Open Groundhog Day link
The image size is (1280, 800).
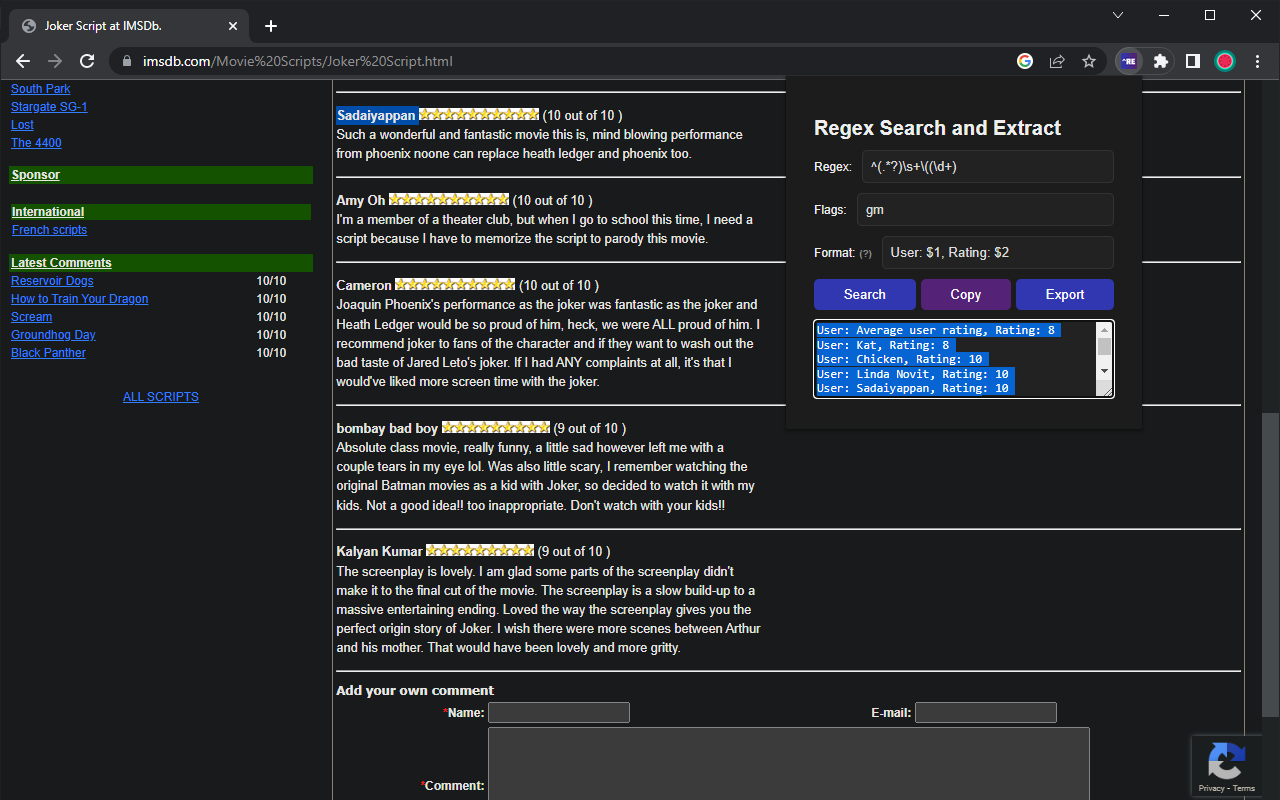tap(53, 335)
